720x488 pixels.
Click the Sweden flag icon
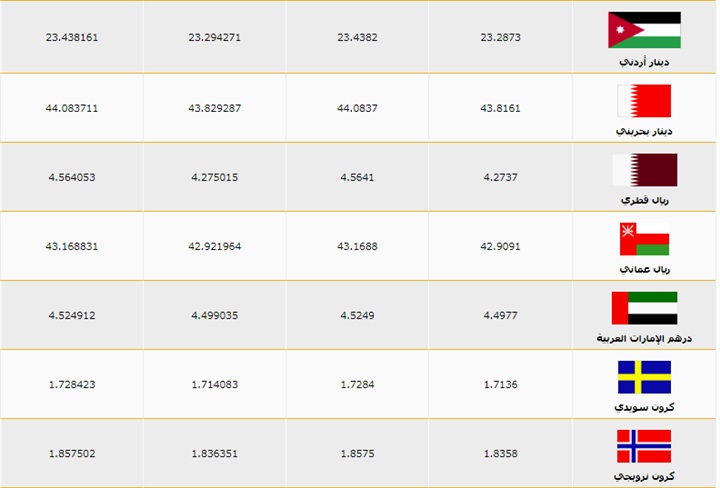644,377
